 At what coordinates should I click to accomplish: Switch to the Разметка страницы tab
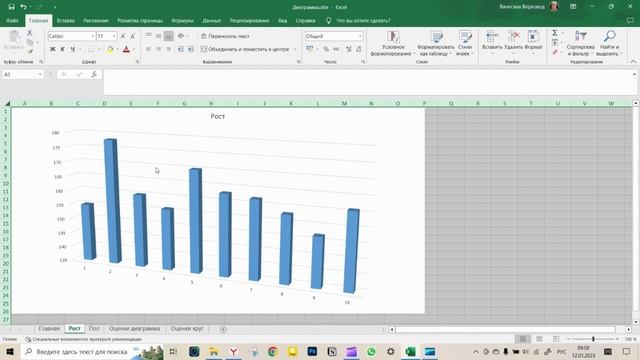(140, 20)
